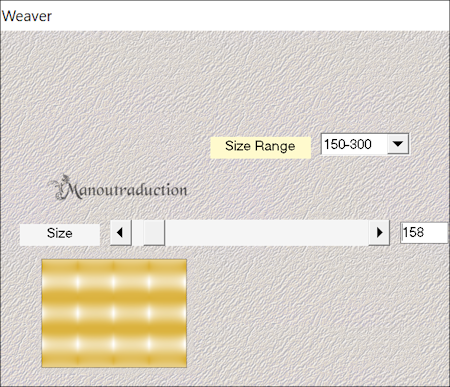
Task: Click the golden weave preview thumbnail
Action: [x=114, y=313]
